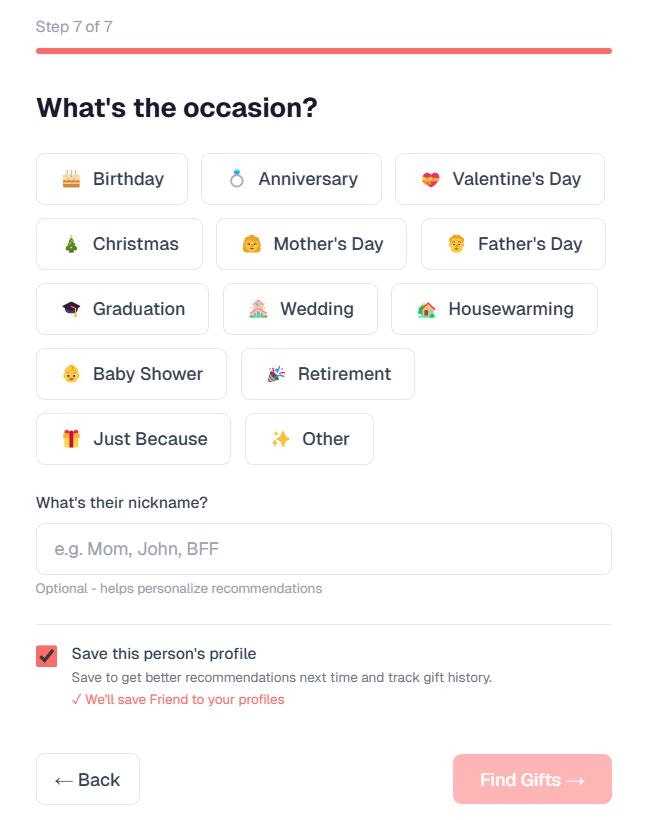Click the step progress bar
The height and width of the screenshot is (820, 660).
pos(323,50)
